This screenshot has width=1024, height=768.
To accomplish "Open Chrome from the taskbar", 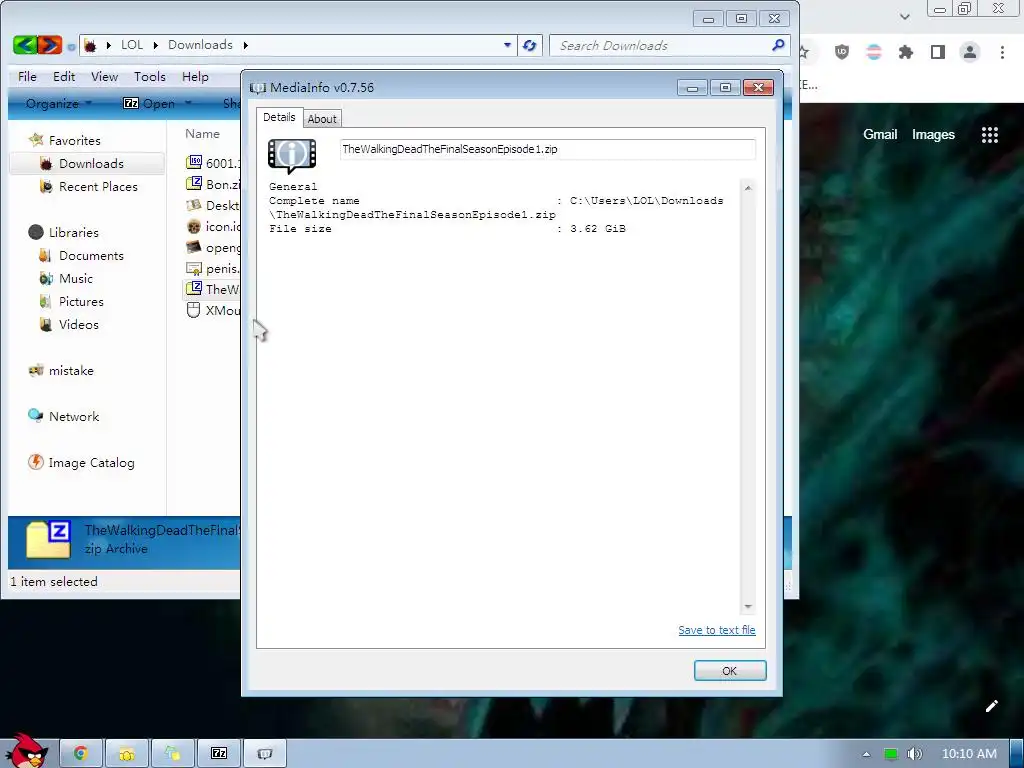I will (x=80, y=754).
